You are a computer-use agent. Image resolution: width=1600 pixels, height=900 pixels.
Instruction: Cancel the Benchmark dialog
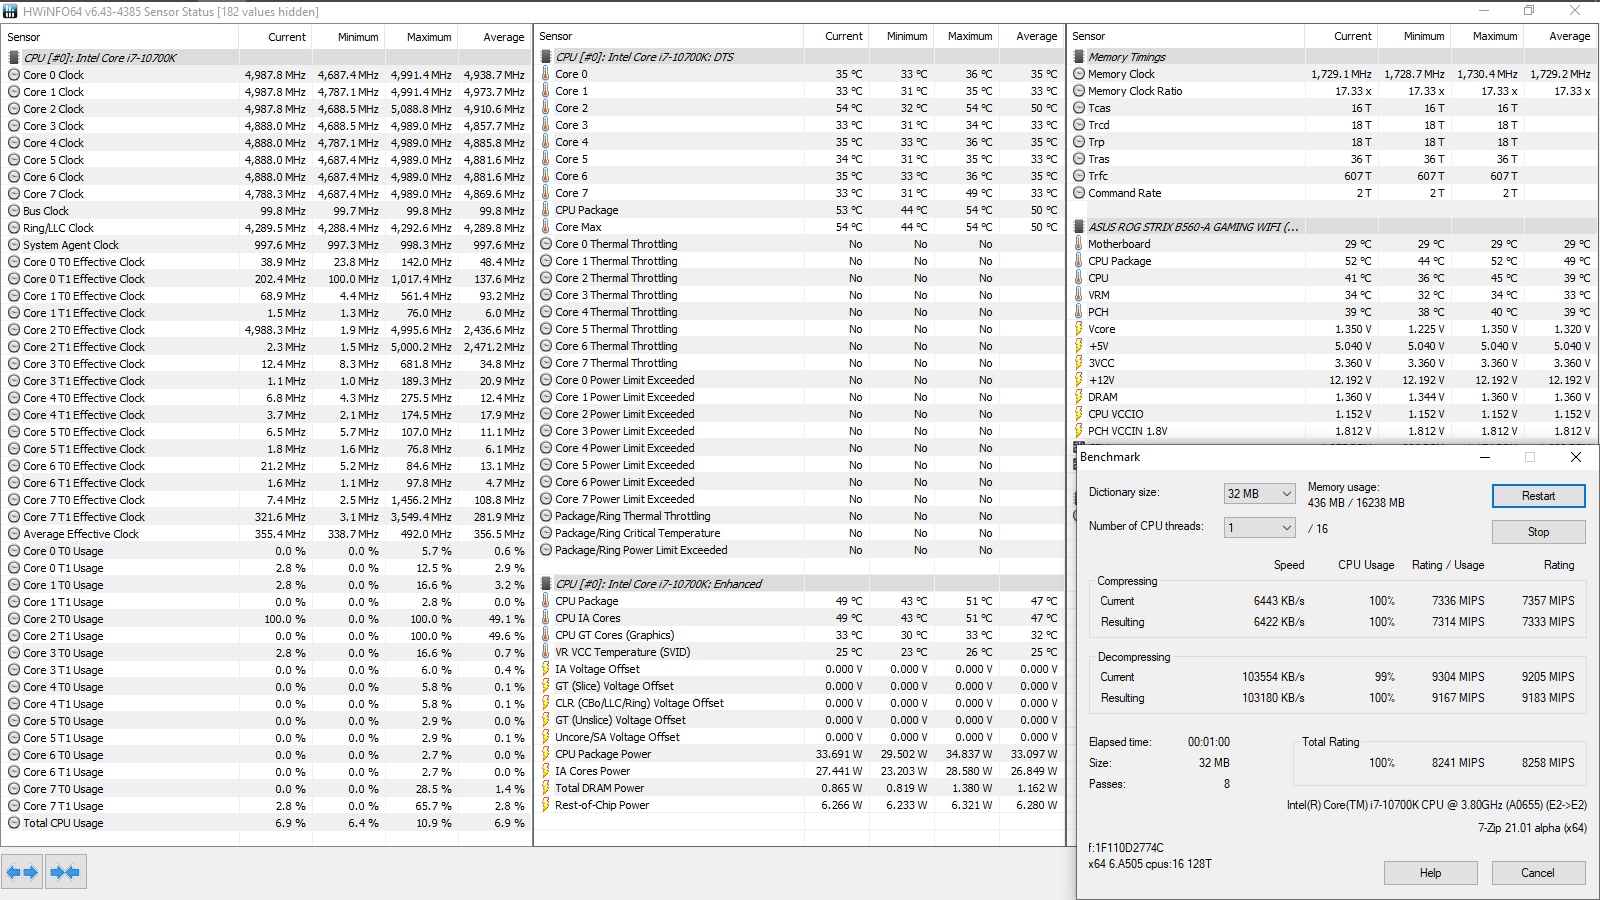[1538, 873]
